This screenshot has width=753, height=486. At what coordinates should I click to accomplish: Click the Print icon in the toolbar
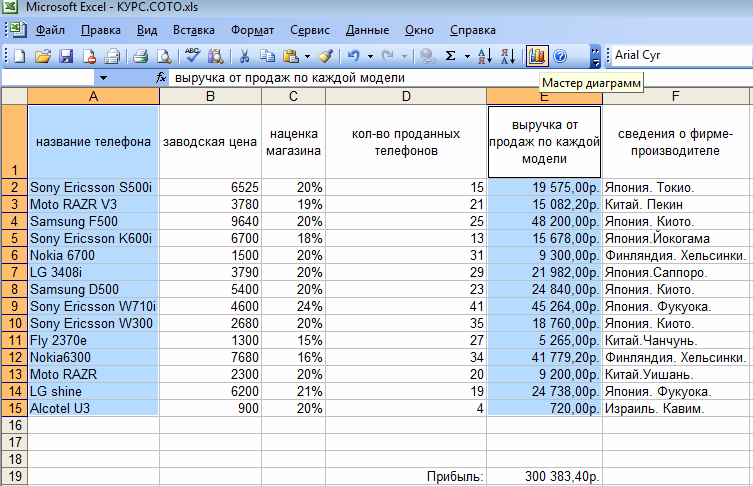pyautogui.click(x=141, y=56)
